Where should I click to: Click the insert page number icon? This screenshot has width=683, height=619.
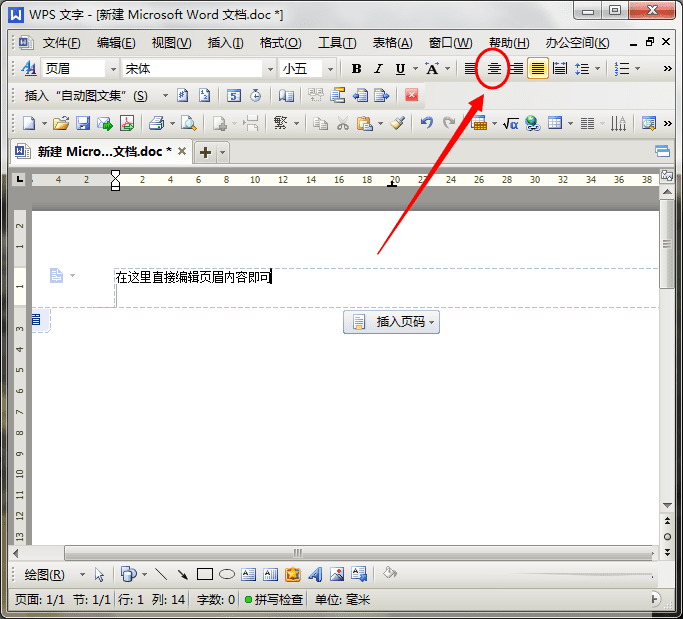(x=183, y=95)
